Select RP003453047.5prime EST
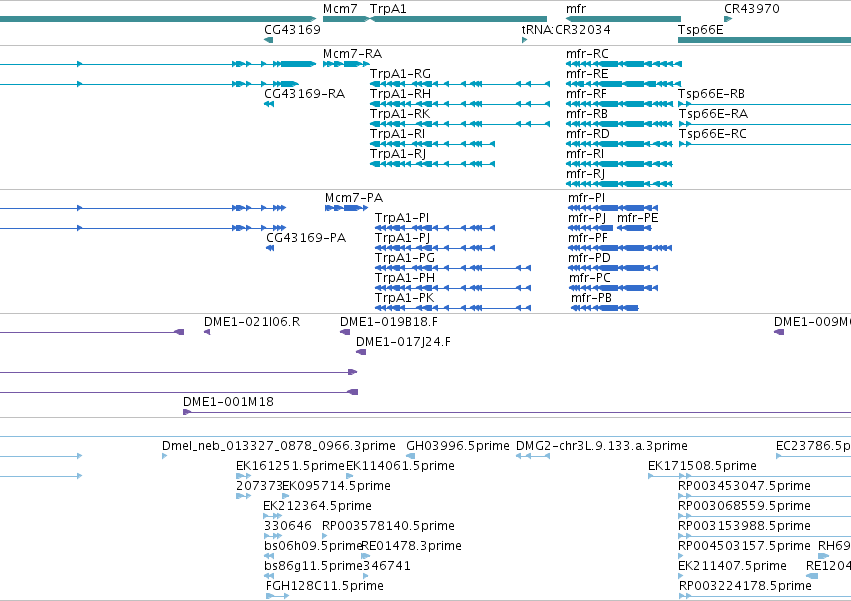The height and width of the screenshot is (601, 851). tap(765, 496)
